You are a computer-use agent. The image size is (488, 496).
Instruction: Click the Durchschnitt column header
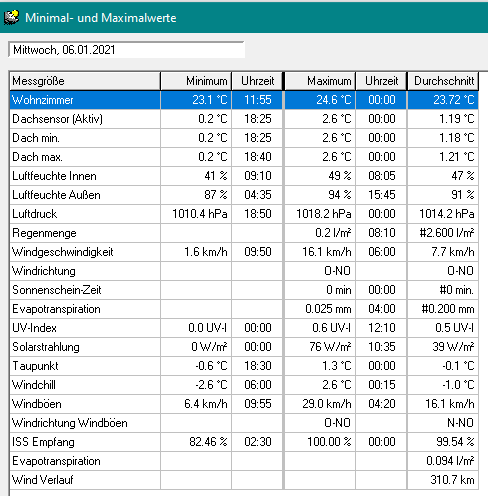pyautogui.click(x=443, y=81)
